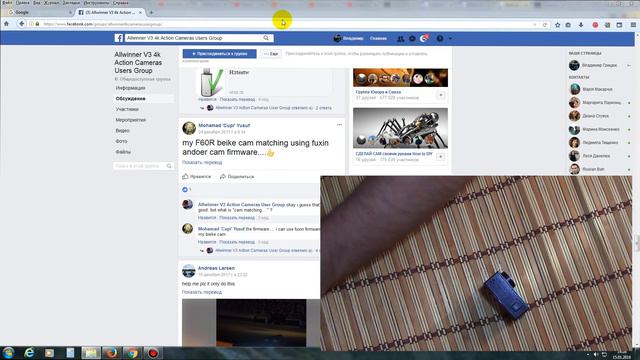Open Mohamad 'Cupi' Yusuf post author name
640x360 pixels.
[224, 125]
